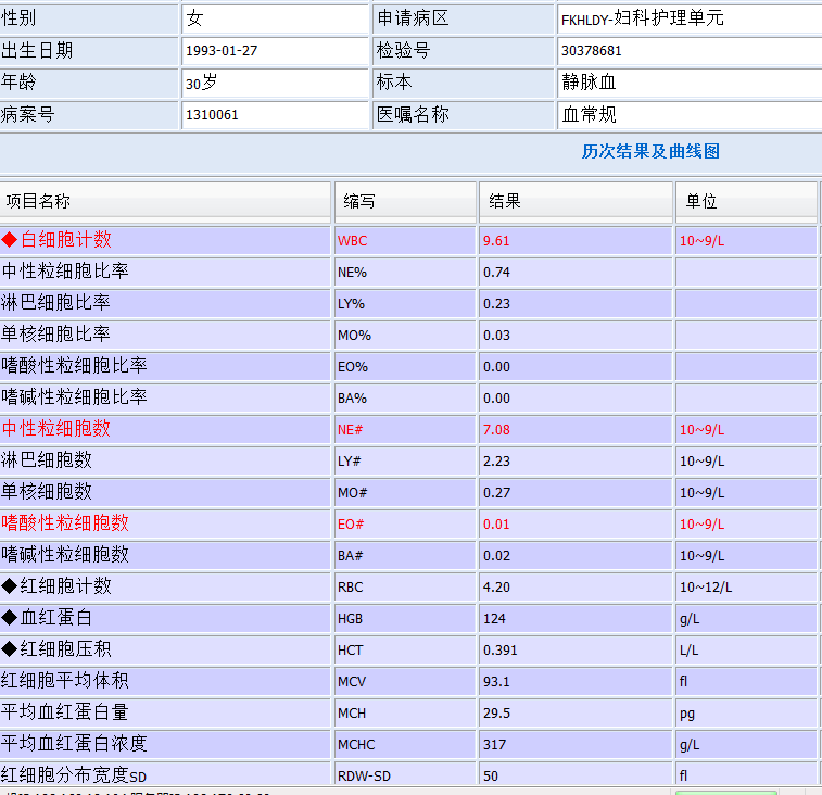Open the 历次结果及曲线图 link

[x=650, y=152]
